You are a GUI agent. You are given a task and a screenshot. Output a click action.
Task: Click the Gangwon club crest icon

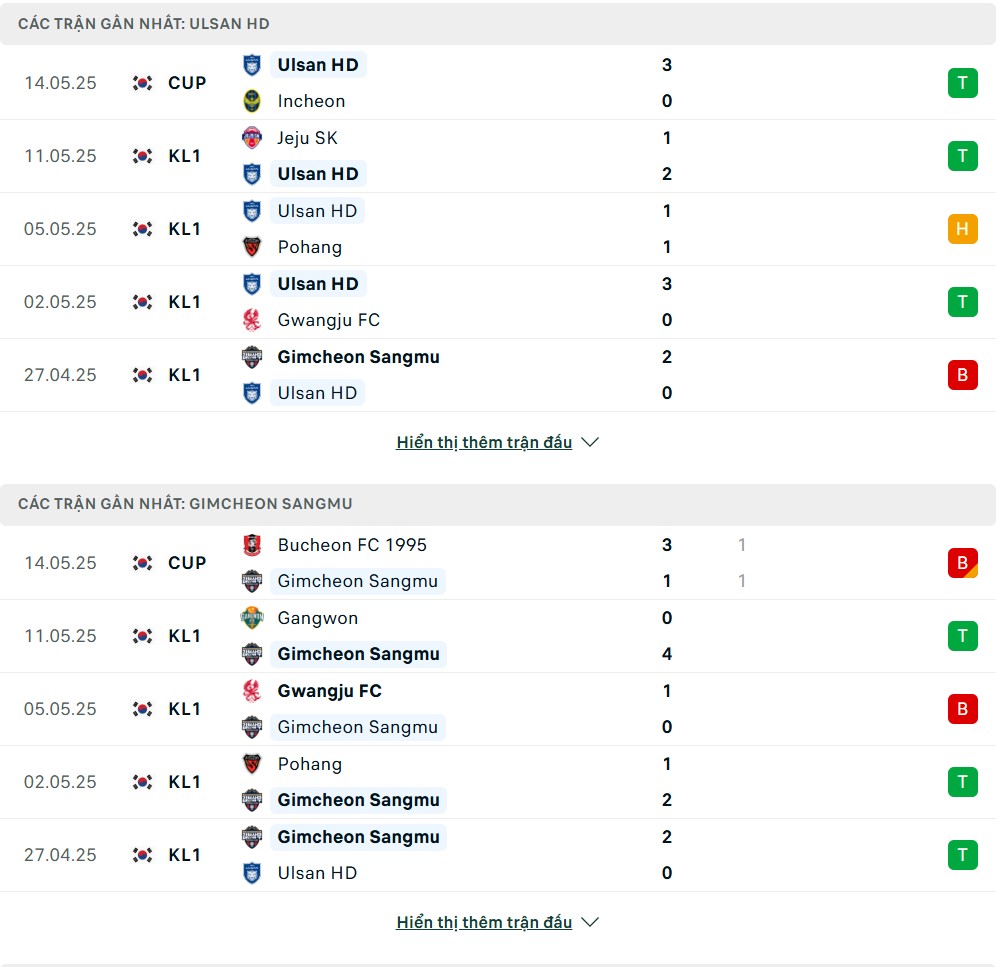pos(252,617)
